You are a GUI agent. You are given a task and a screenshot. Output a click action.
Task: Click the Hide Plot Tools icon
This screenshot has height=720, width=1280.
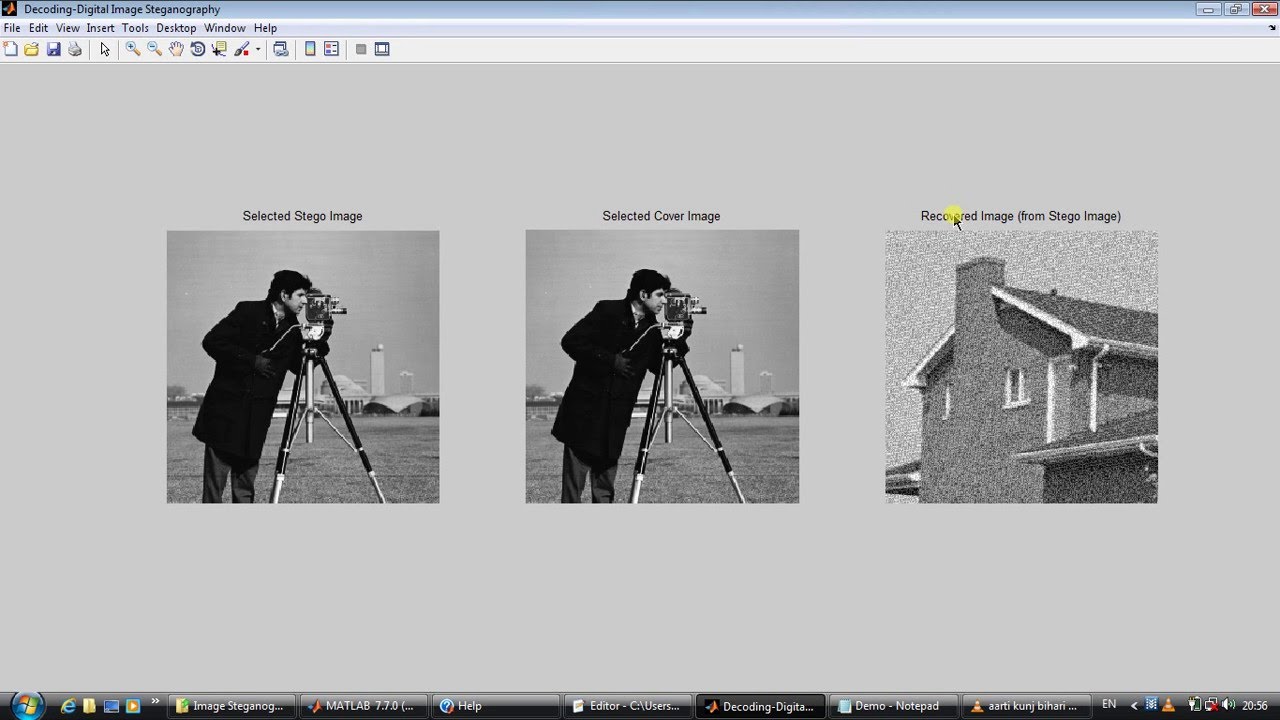[361, 49]
